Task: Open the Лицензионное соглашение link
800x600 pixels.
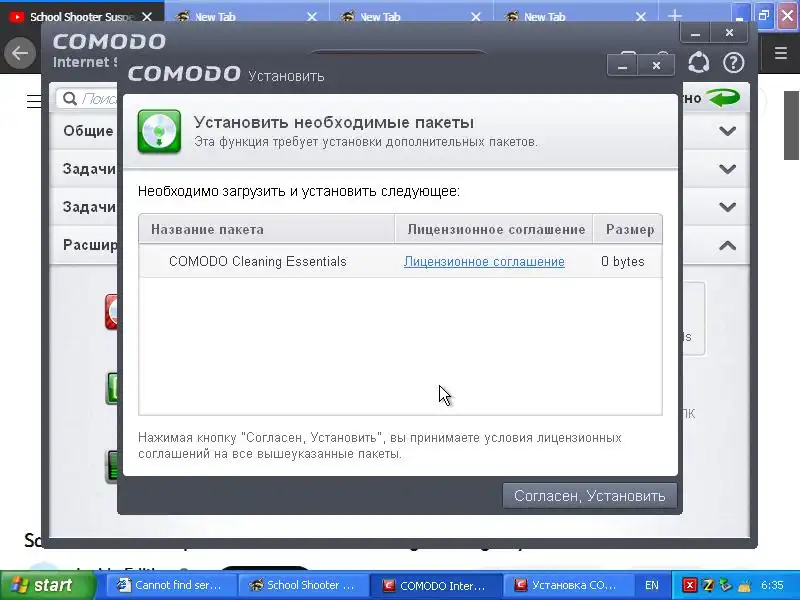Action: 484,262
